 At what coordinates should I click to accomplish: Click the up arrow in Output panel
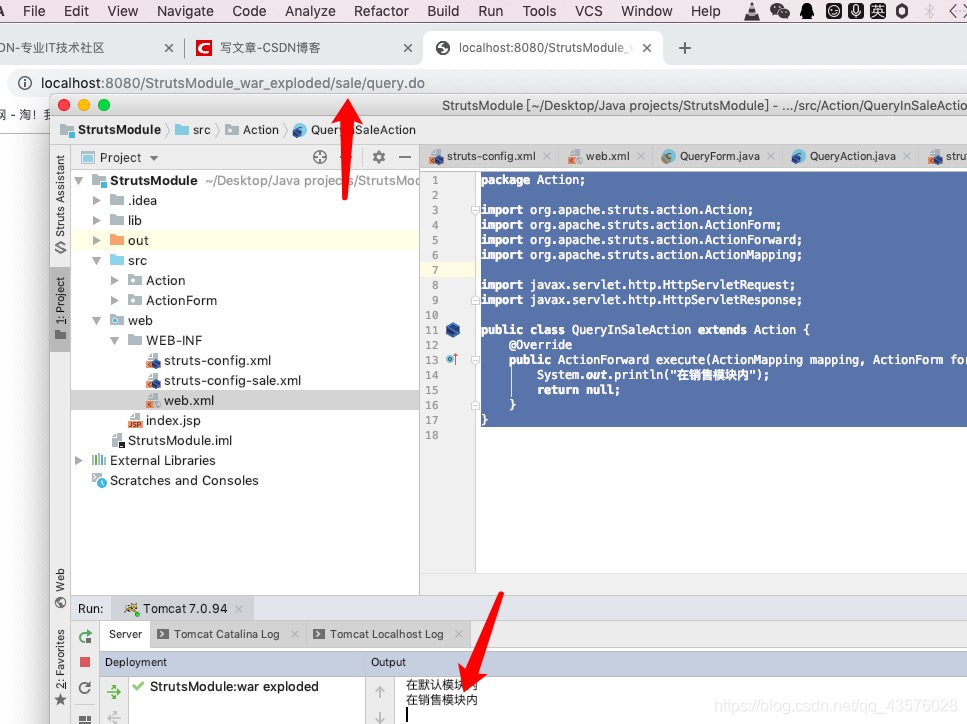[x=380, y=691]
